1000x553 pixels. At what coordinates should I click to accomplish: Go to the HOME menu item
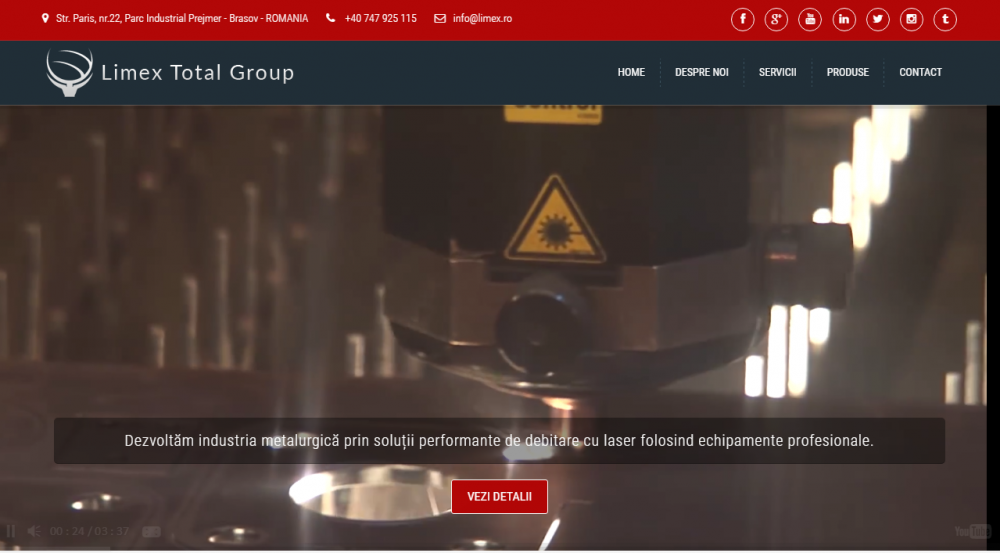[x=631, y=72]
